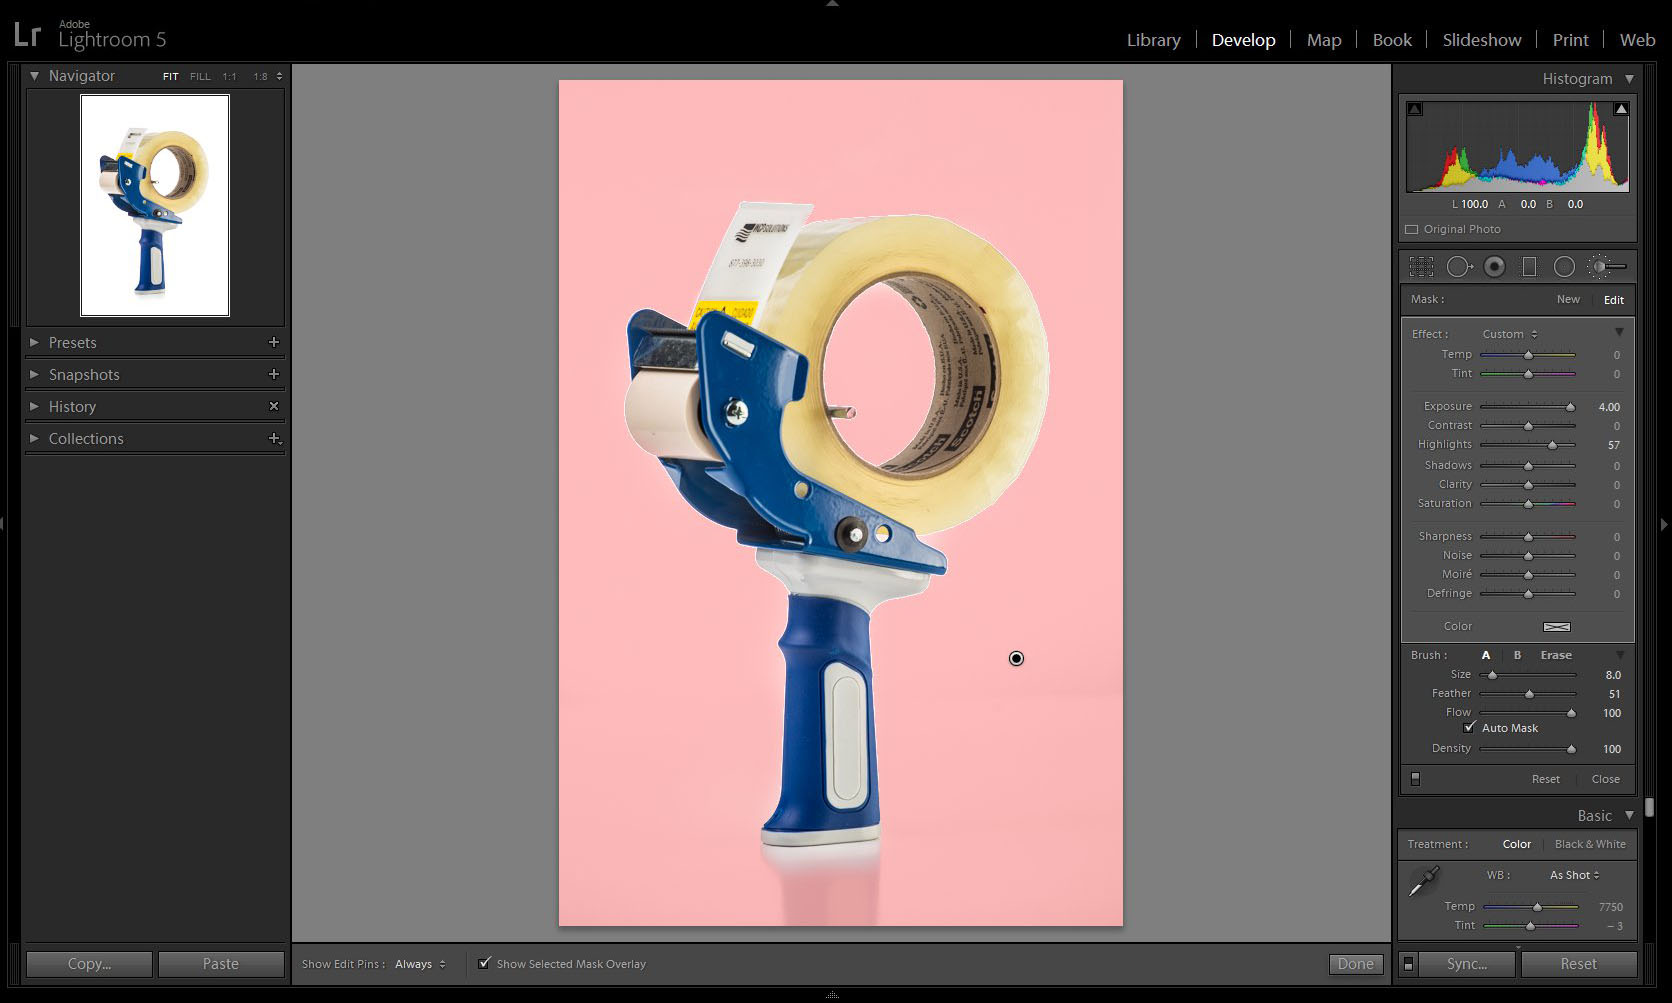Click New mask option

[x=1568, y=299]
